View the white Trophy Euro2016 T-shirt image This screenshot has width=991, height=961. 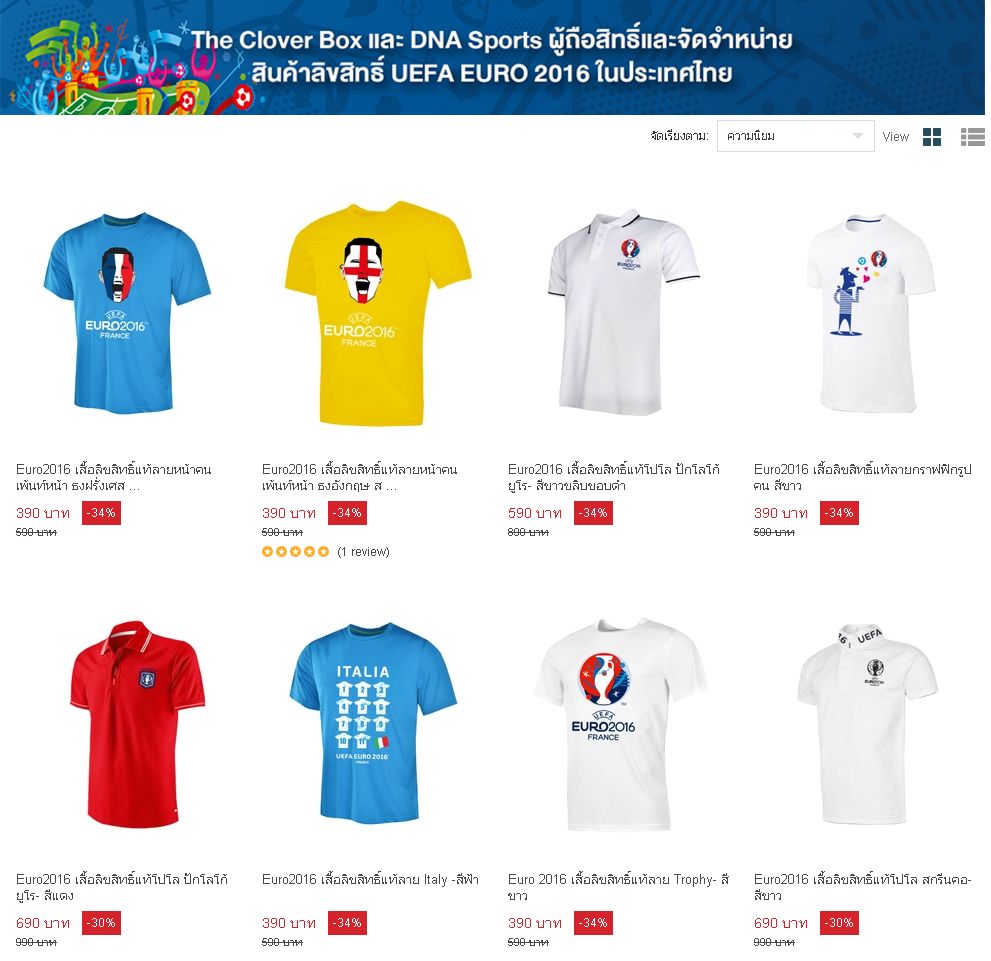pyautogui.click(x=619, y=725)
